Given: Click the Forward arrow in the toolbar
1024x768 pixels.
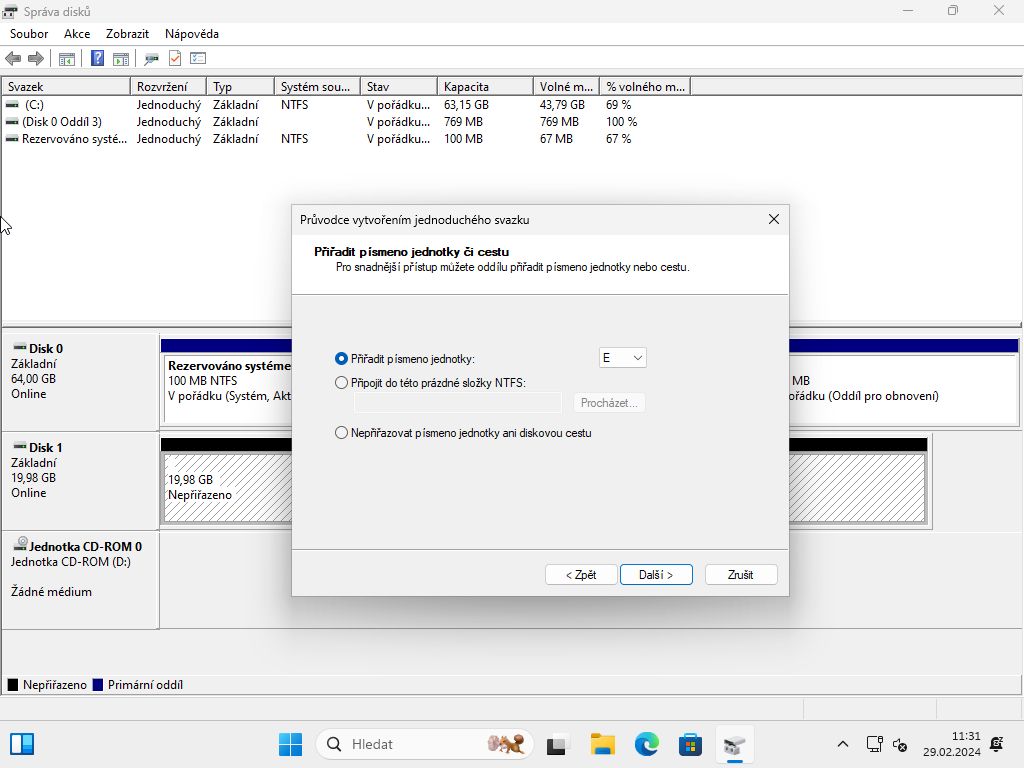Looking at the screenshot, I should pyautogui.click(x=36, y=59).
